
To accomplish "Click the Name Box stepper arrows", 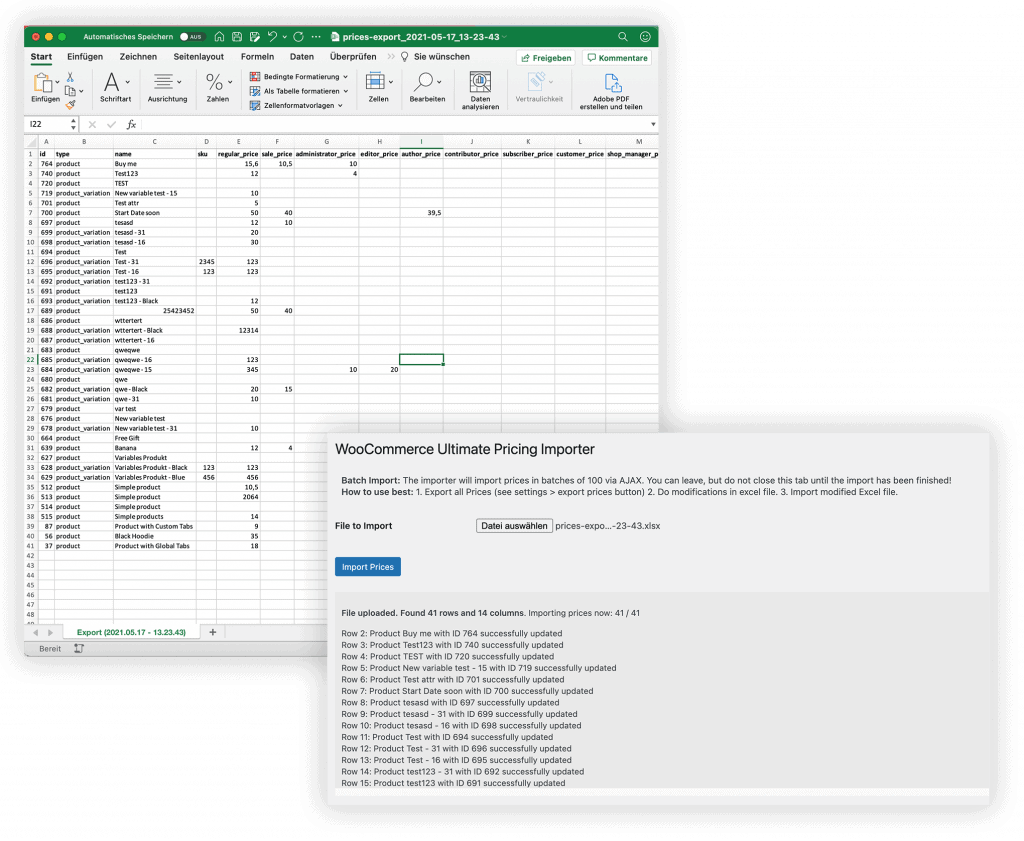I will pos(73,124).
